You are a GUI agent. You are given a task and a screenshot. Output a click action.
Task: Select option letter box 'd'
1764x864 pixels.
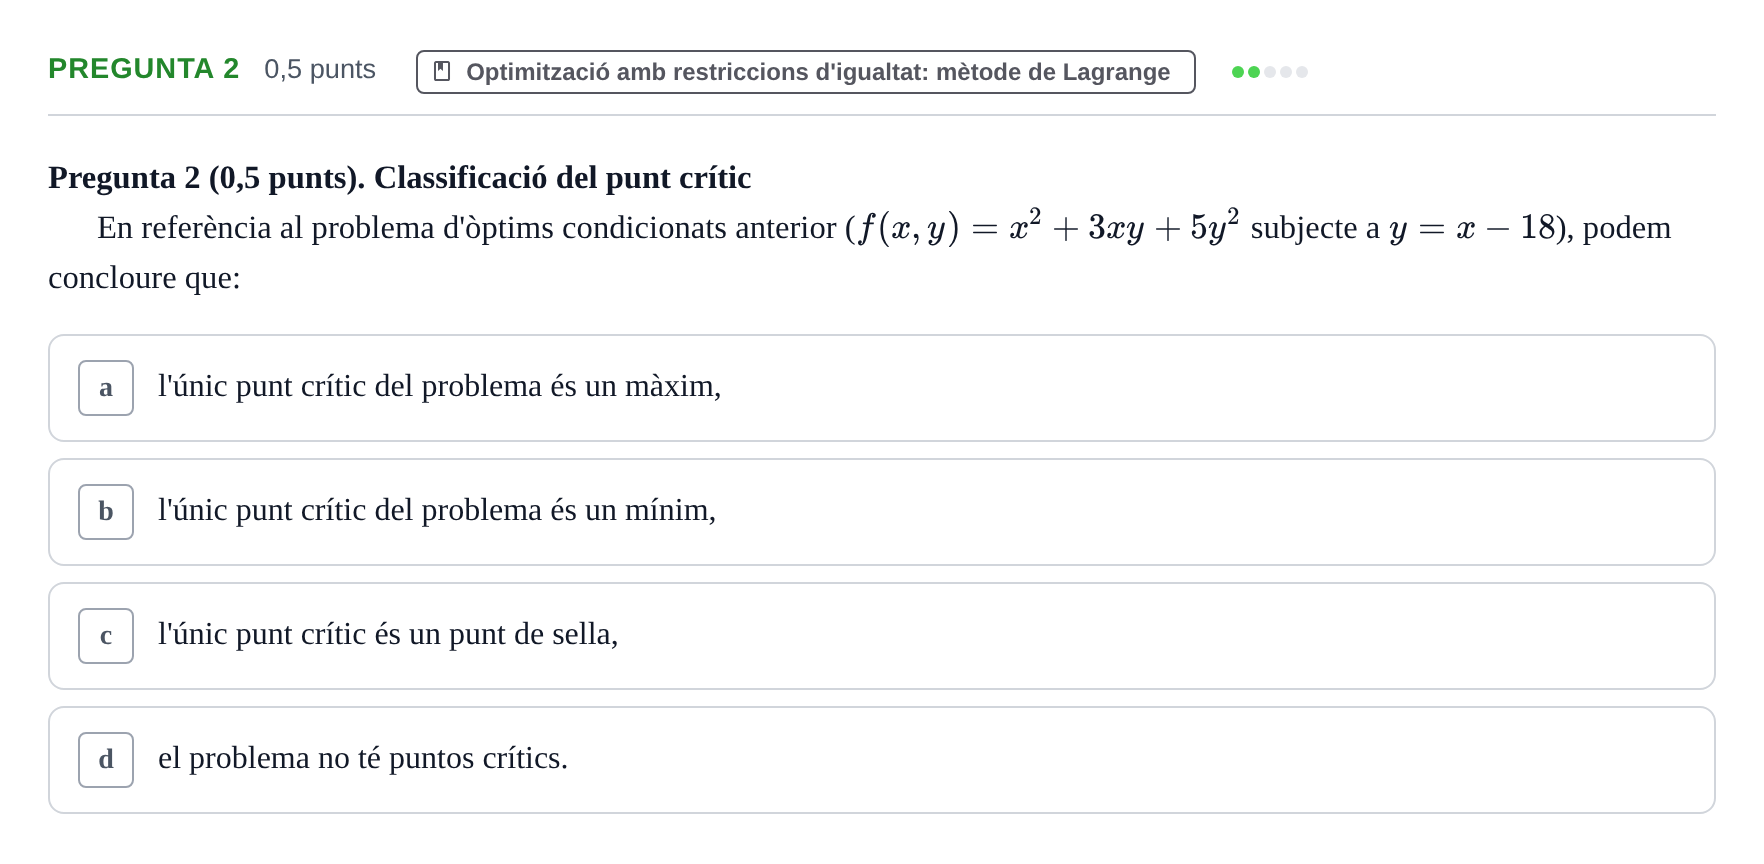click(x=106, y=760)
